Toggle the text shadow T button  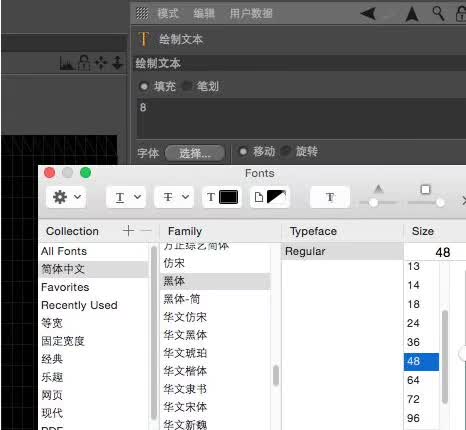pyautogui.click(x=330, y=197)
